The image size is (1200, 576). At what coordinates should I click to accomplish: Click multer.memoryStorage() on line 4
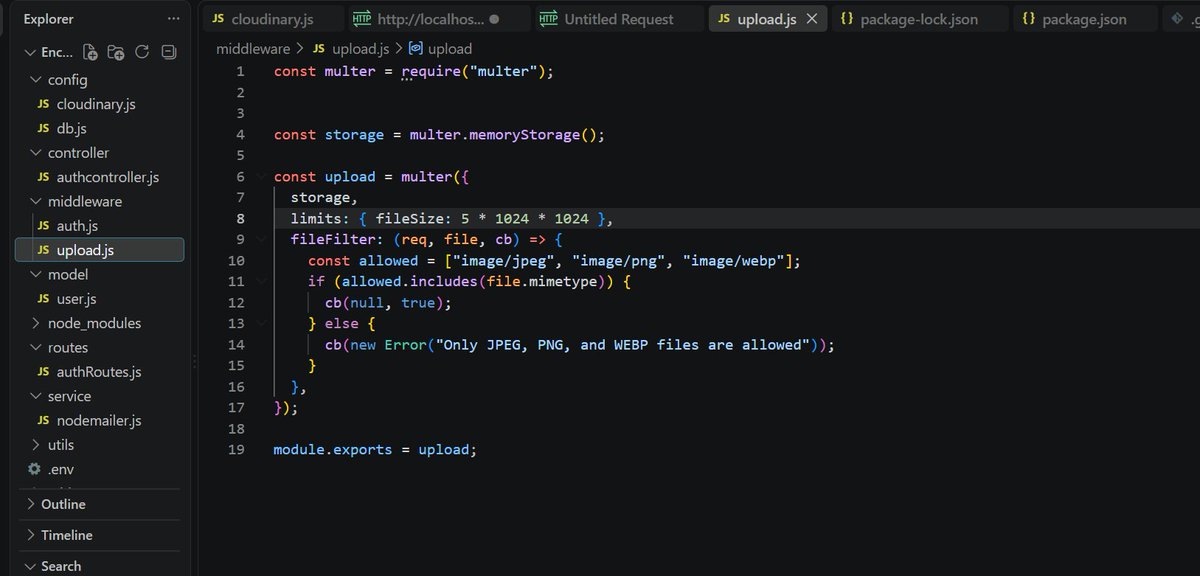[503, 134]
